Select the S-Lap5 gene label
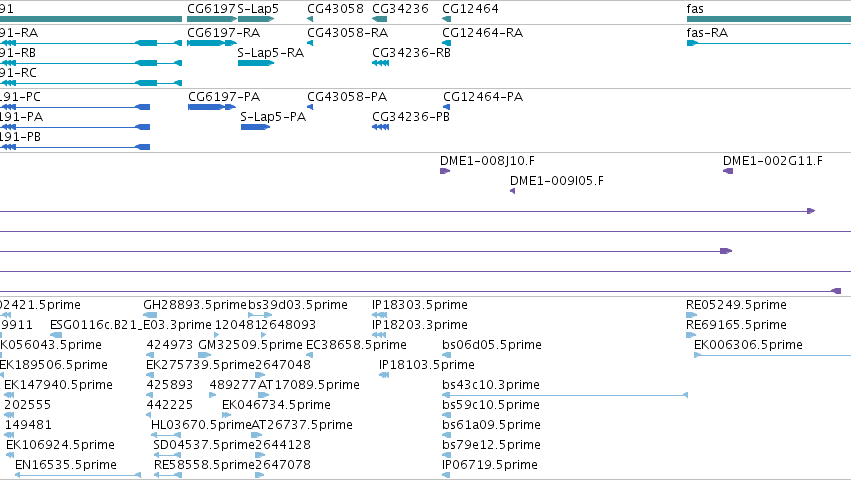Screen dimensions: 851x480 (x=258, y=9)
